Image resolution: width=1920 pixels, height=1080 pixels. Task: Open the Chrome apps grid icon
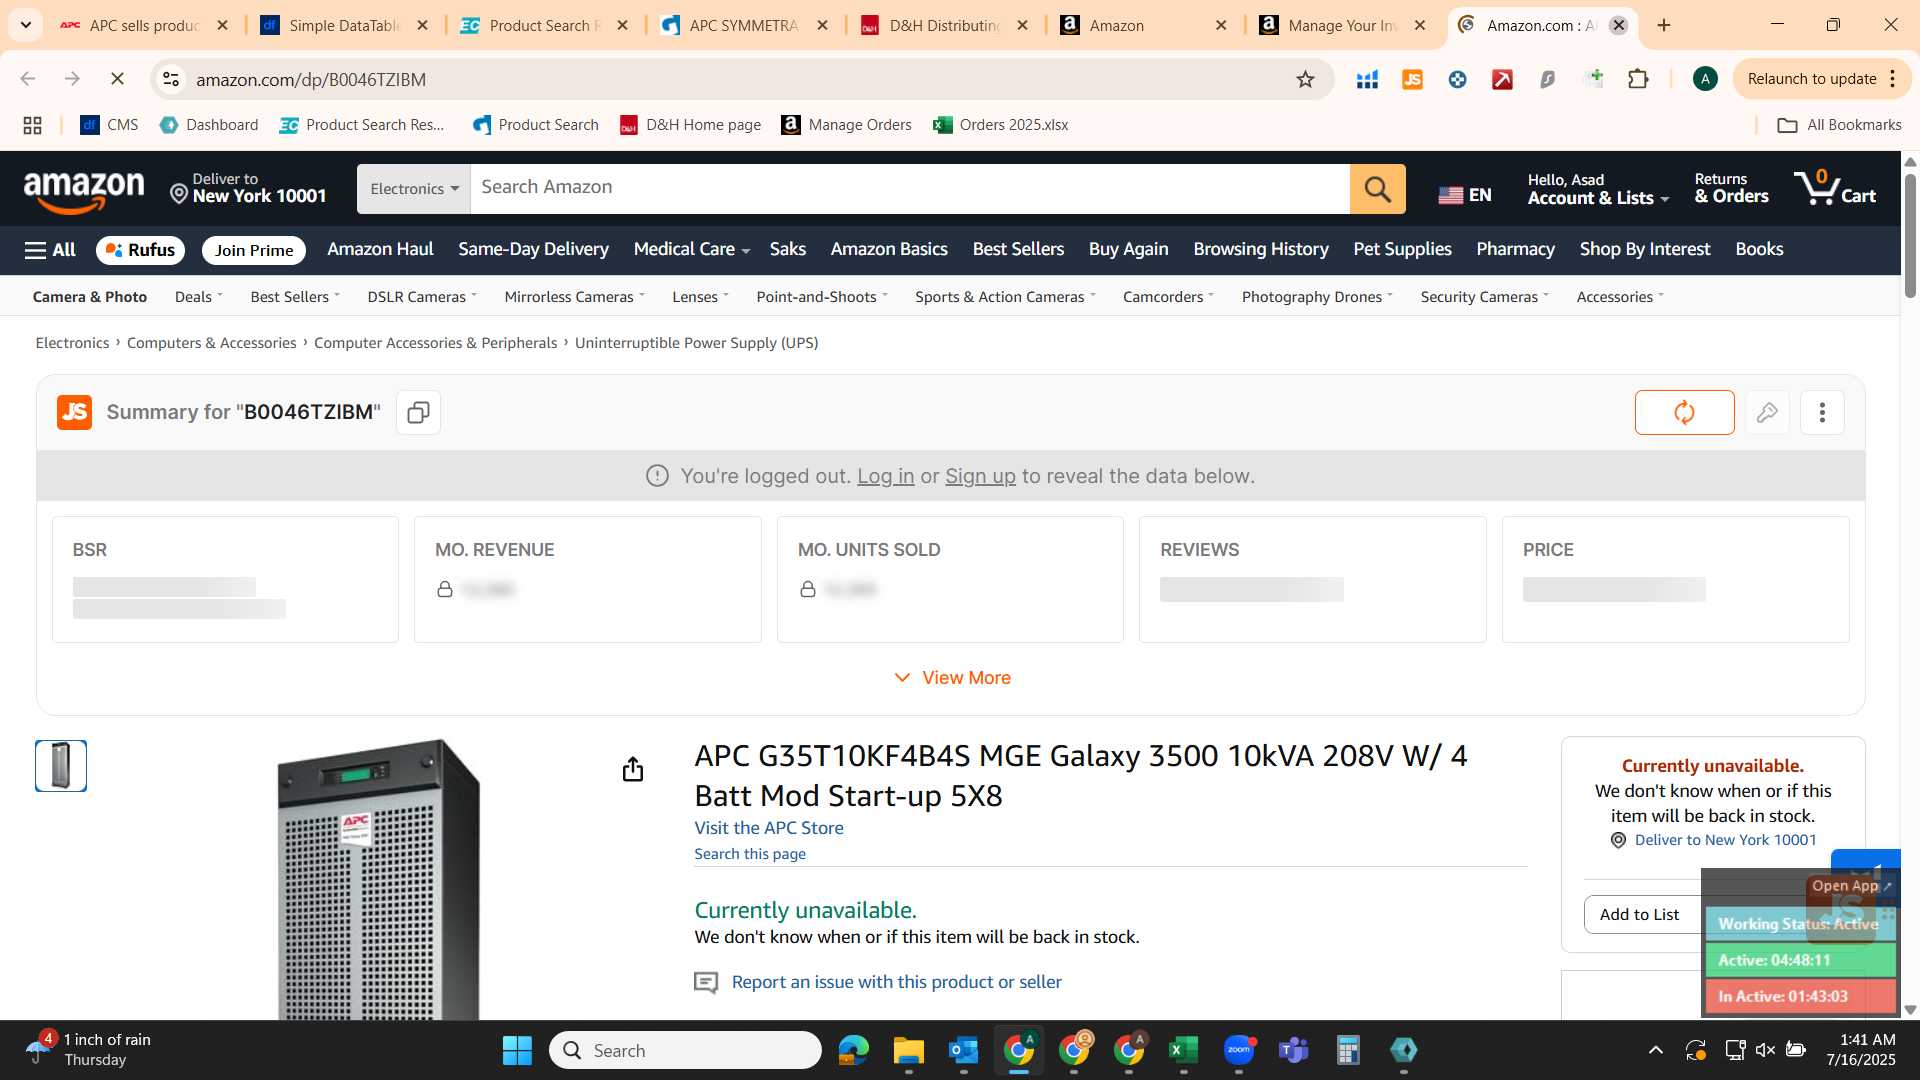[32, 125]
